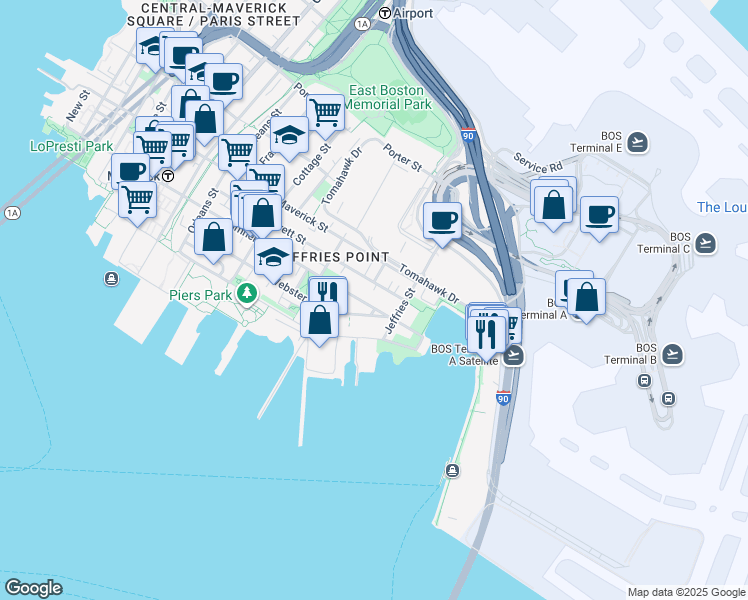This screenshot has height=600, width=748.
Task: Click the coffee cup marker near Terminal C
Action: pos(599,216)
